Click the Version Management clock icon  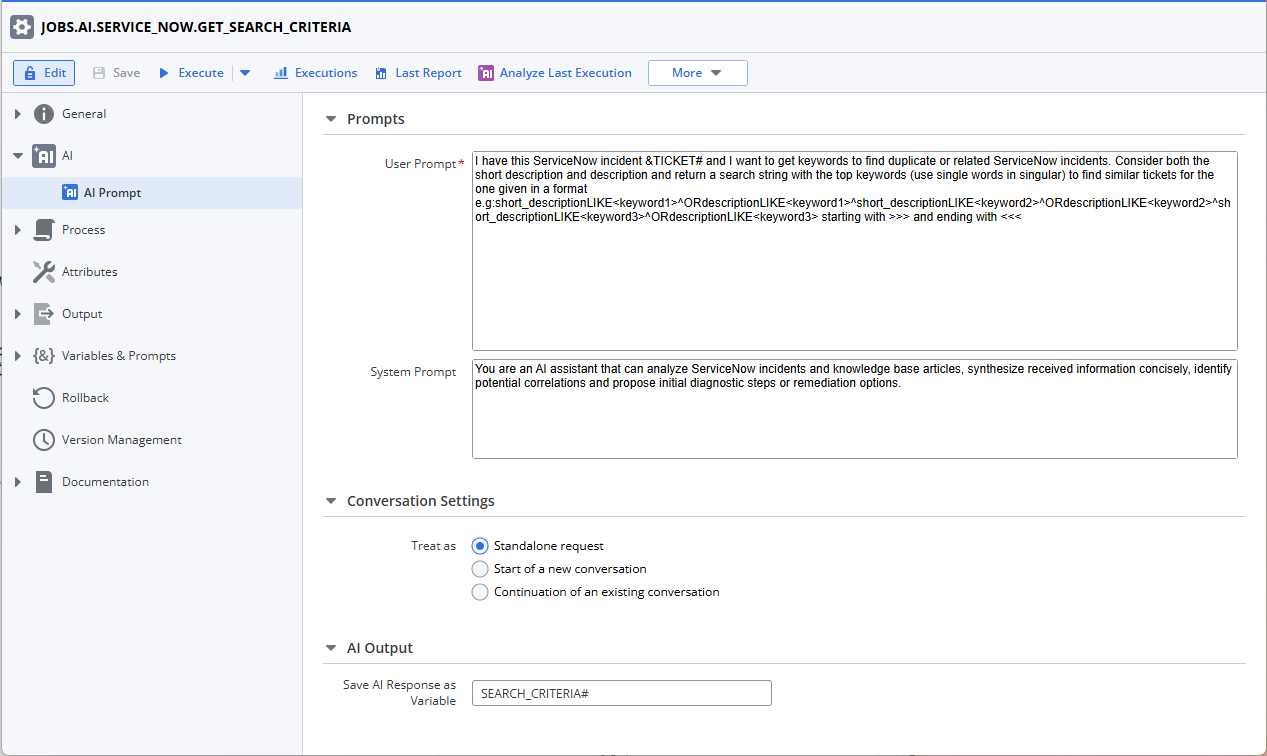point(44,440)
